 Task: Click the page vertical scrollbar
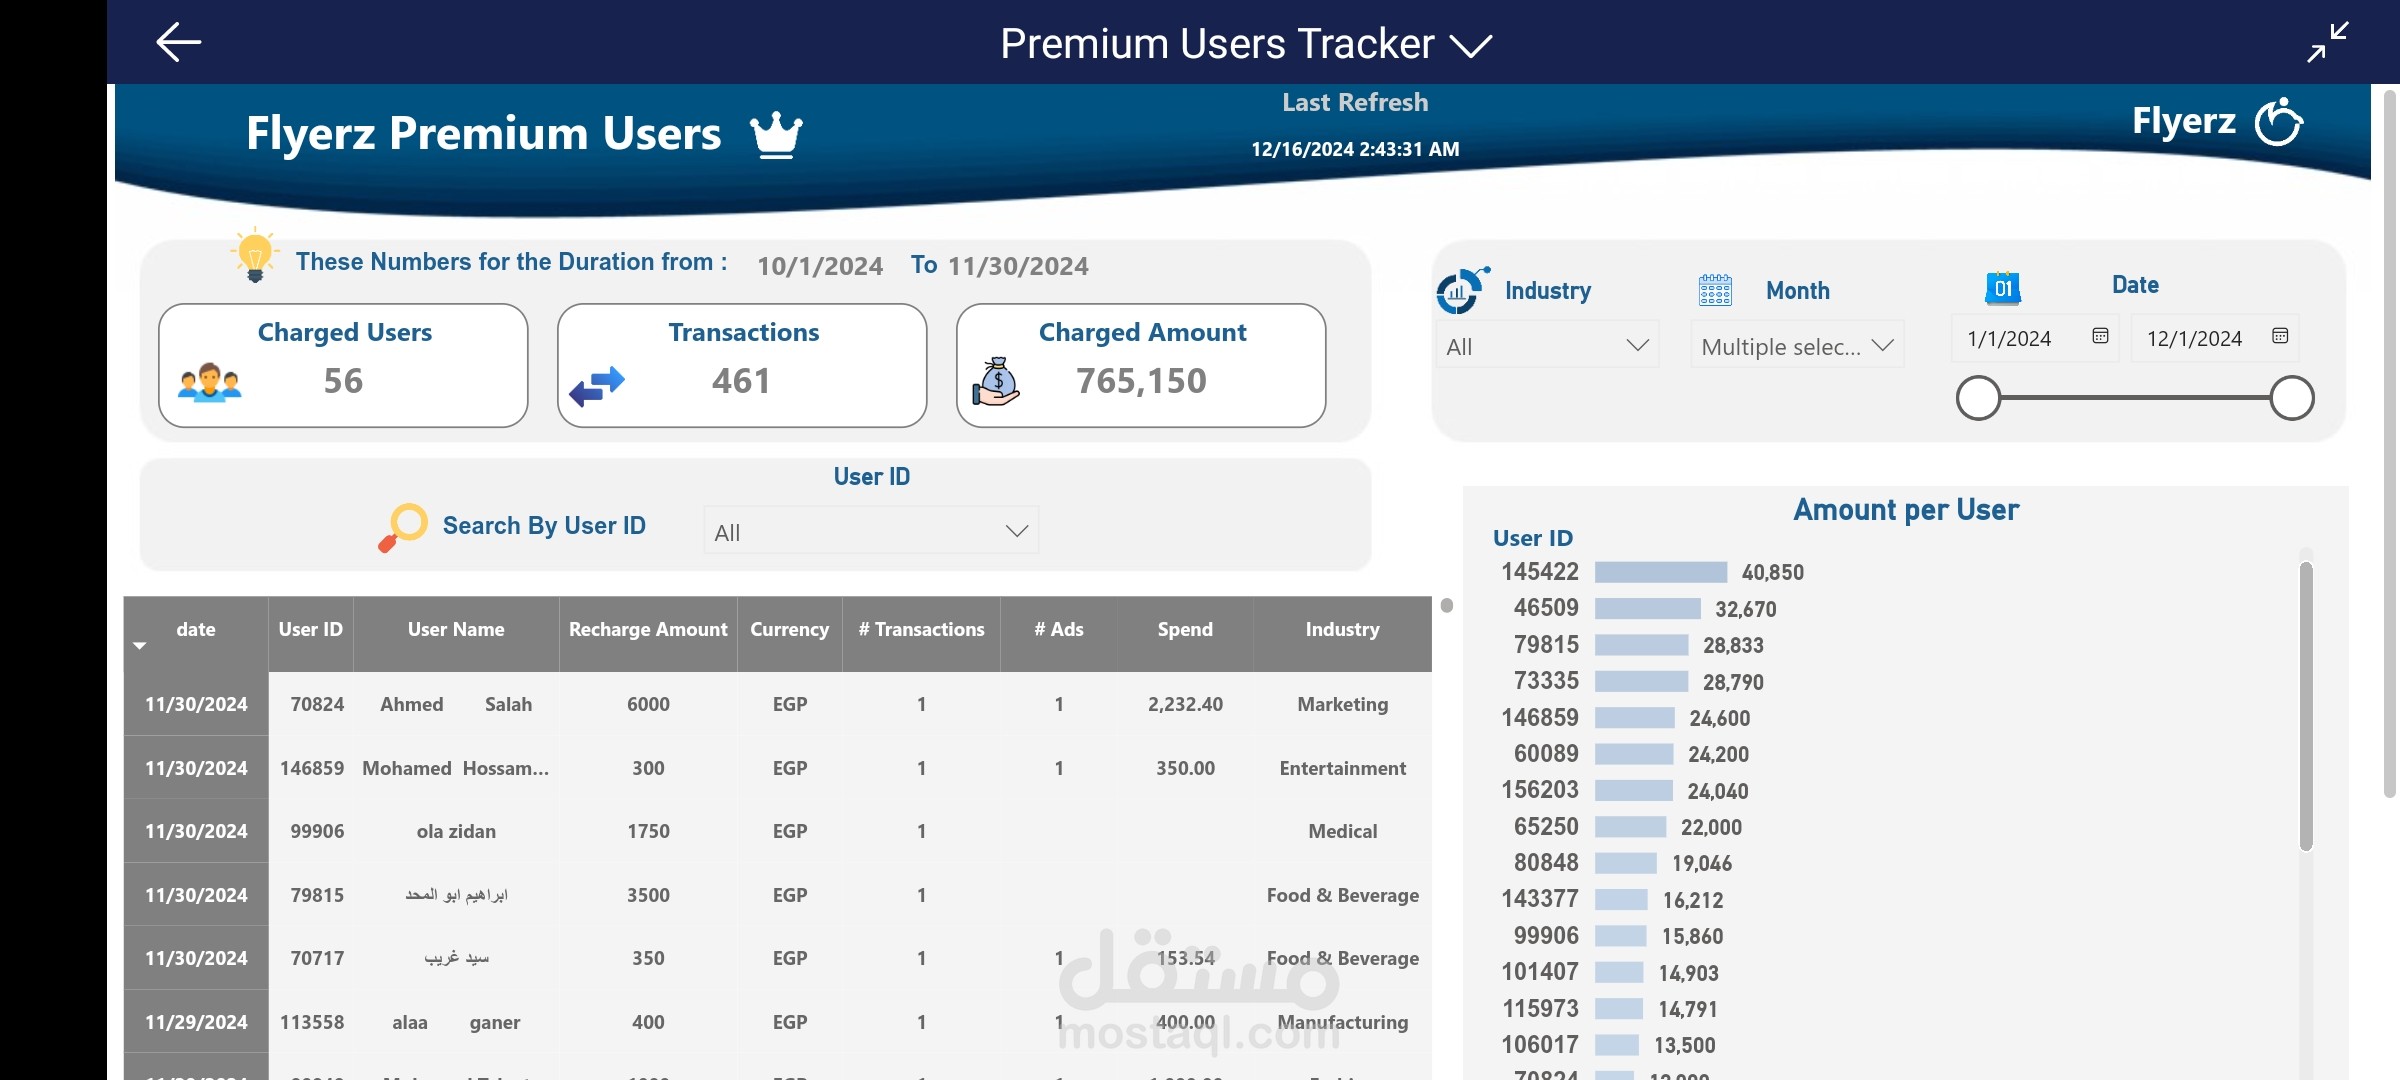[2390, 444]
